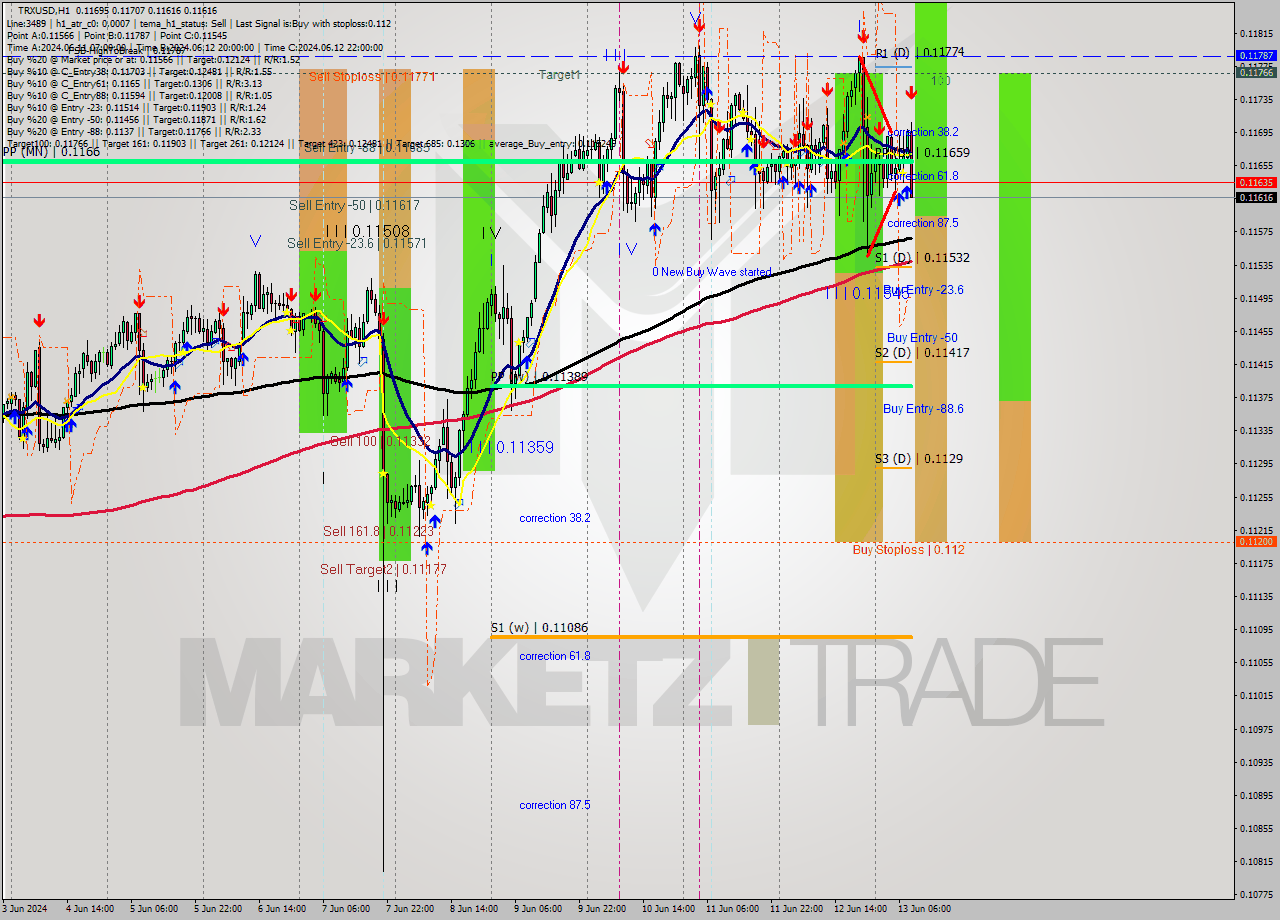
Task: Click the '9 Jun 22:00' time label
Action: pos(603,909)
